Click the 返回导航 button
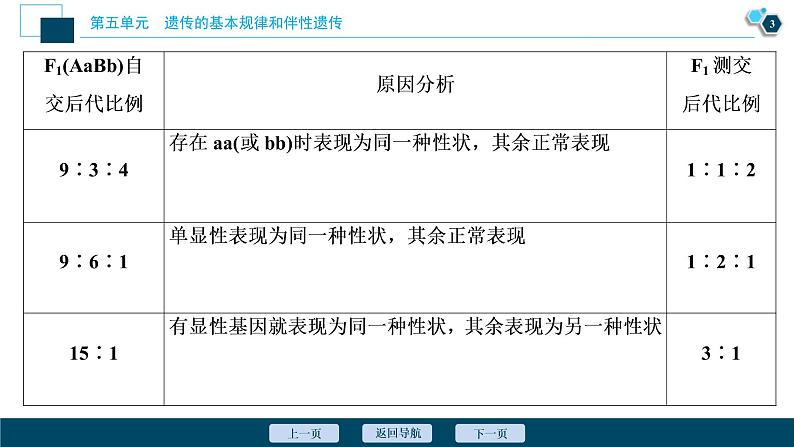This screenshot has height=447, width=794. coord(397,433)
